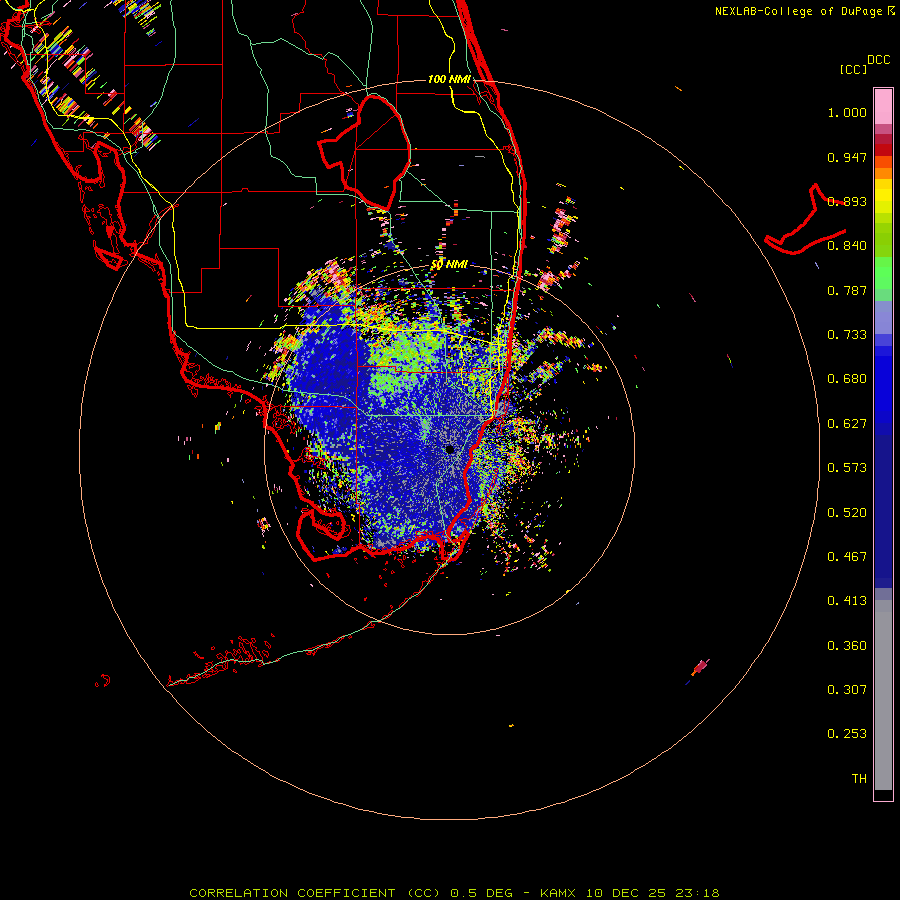Click the 0.947 scale value

click(847, 157)
